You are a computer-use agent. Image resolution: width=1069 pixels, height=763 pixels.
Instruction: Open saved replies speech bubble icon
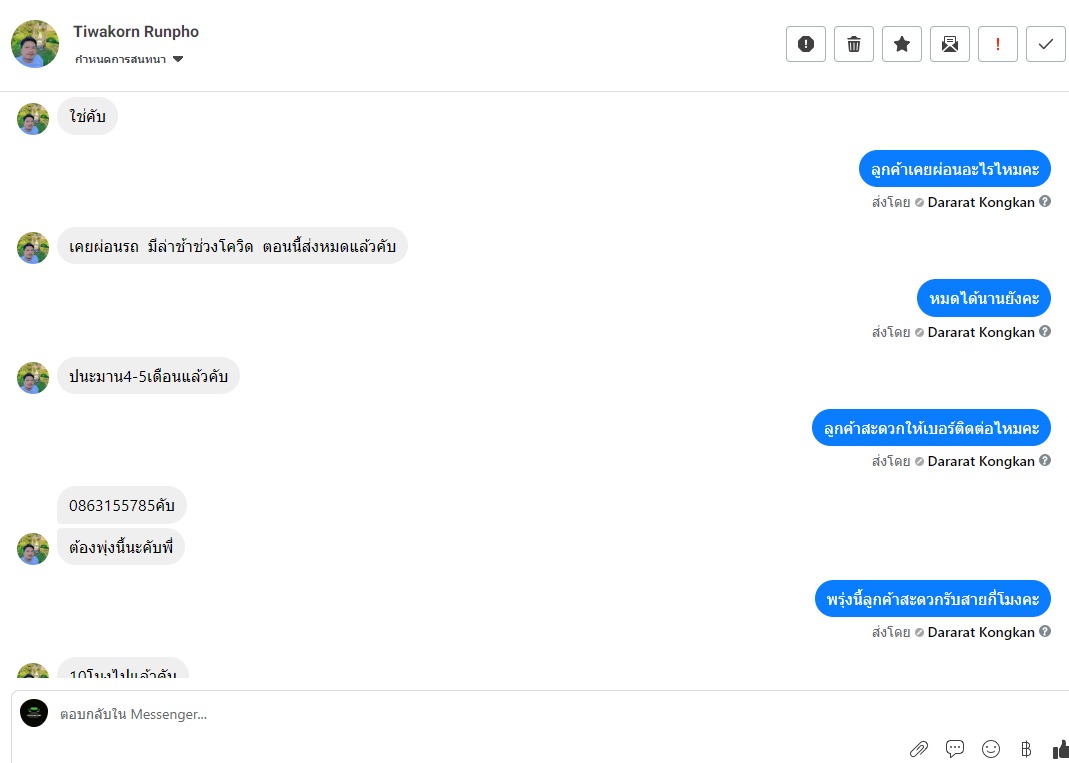tap(955, 749)
